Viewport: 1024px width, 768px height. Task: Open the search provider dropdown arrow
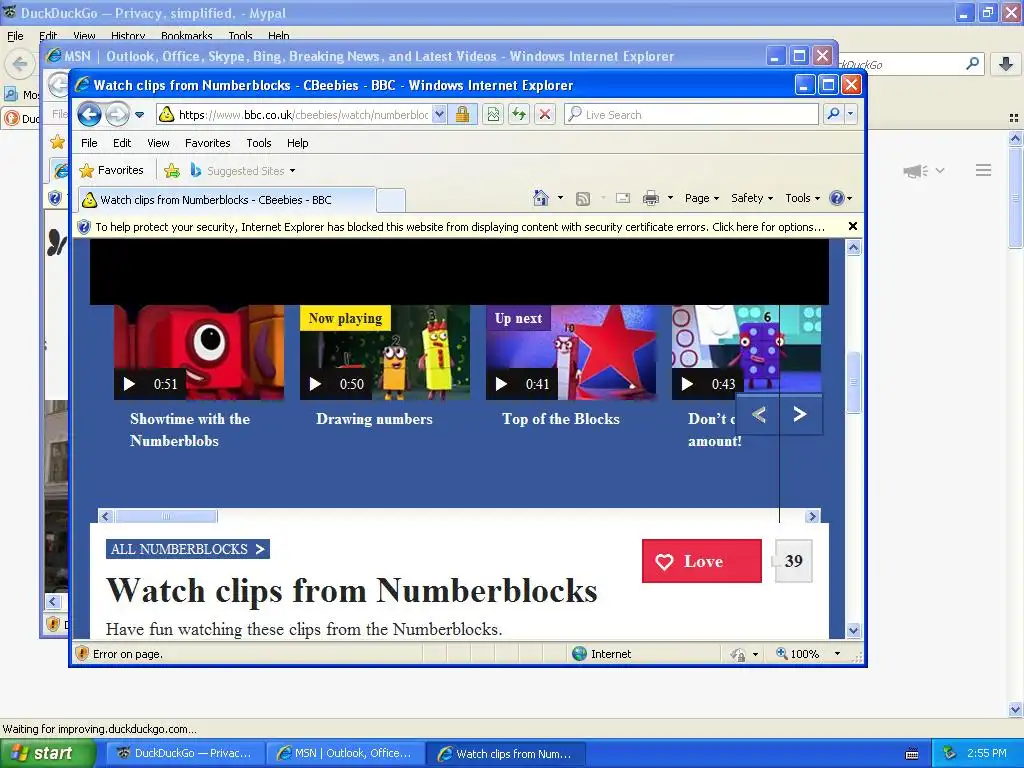(850, 115)
